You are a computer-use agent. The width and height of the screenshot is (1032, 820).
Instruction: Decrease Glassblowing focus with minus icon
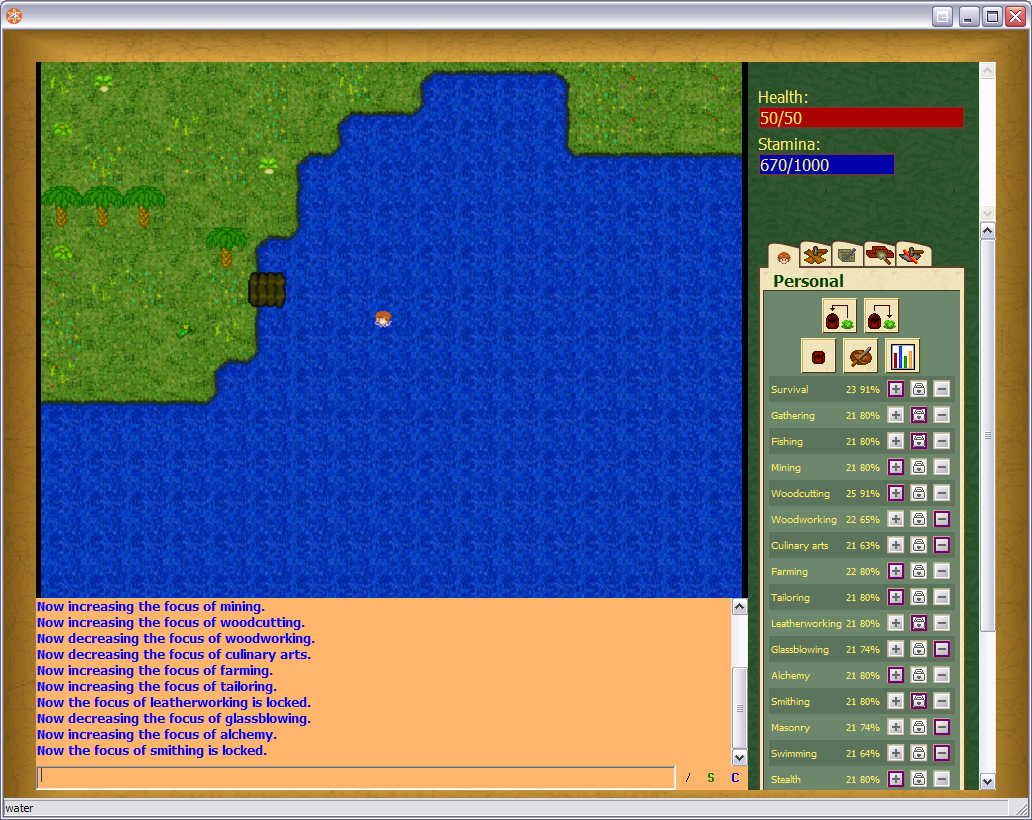click(942, 649)
